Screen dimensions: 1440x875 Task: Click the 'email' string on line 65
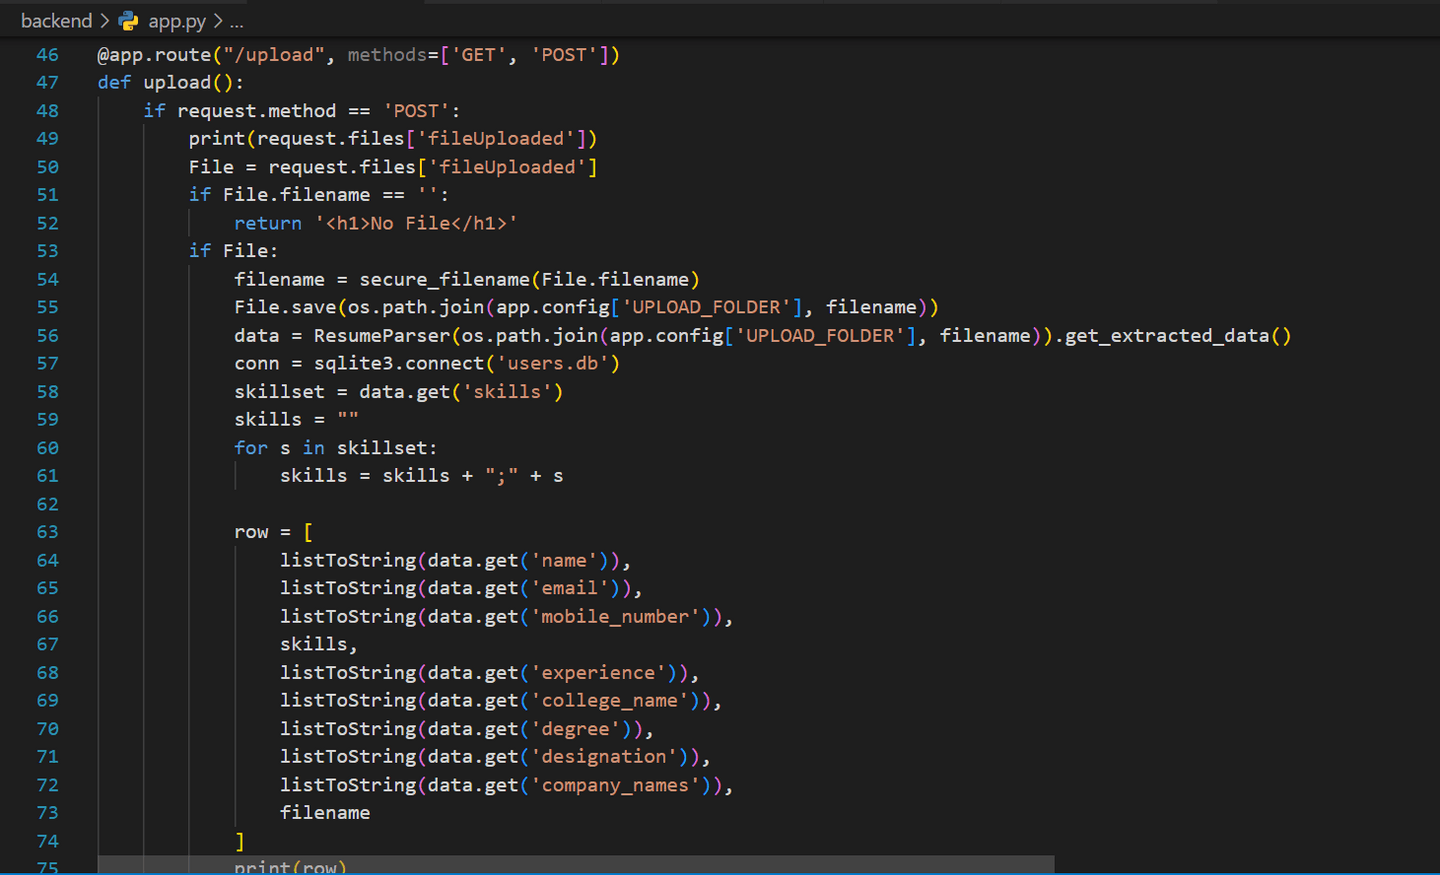570,588
